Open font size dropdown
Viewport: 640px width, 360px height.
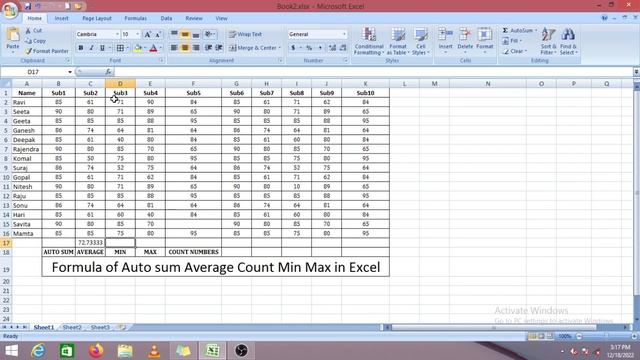click(x=138, y=34)
